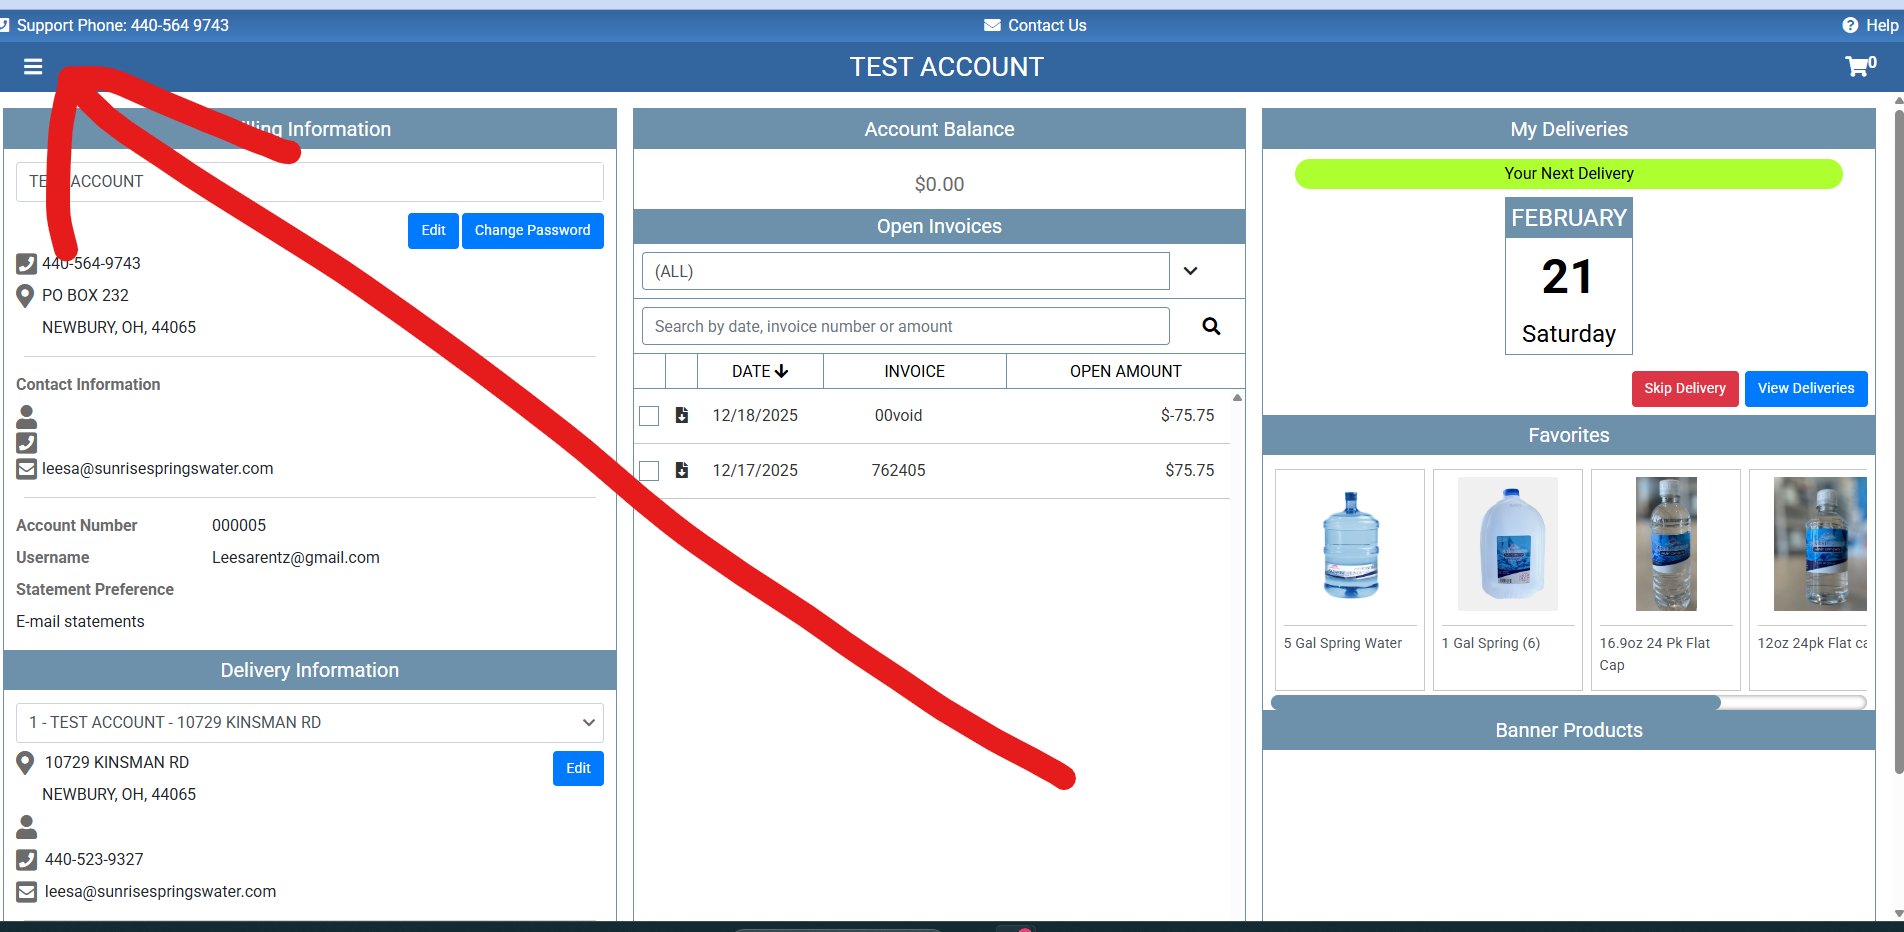
Task: Sort invoices by OPEN AMOUNT column
Action: [x=1125, y=371]
